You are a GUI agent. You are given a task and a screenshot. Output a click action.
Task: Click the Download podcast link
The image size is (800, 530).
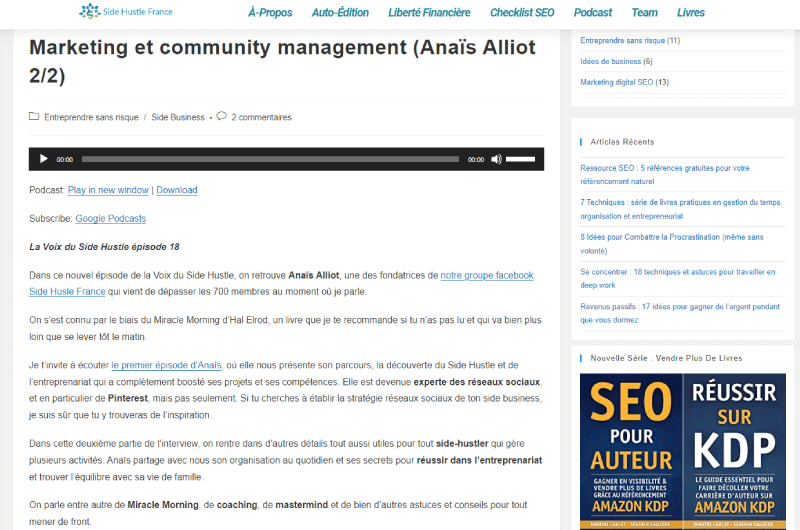[177, 190]
